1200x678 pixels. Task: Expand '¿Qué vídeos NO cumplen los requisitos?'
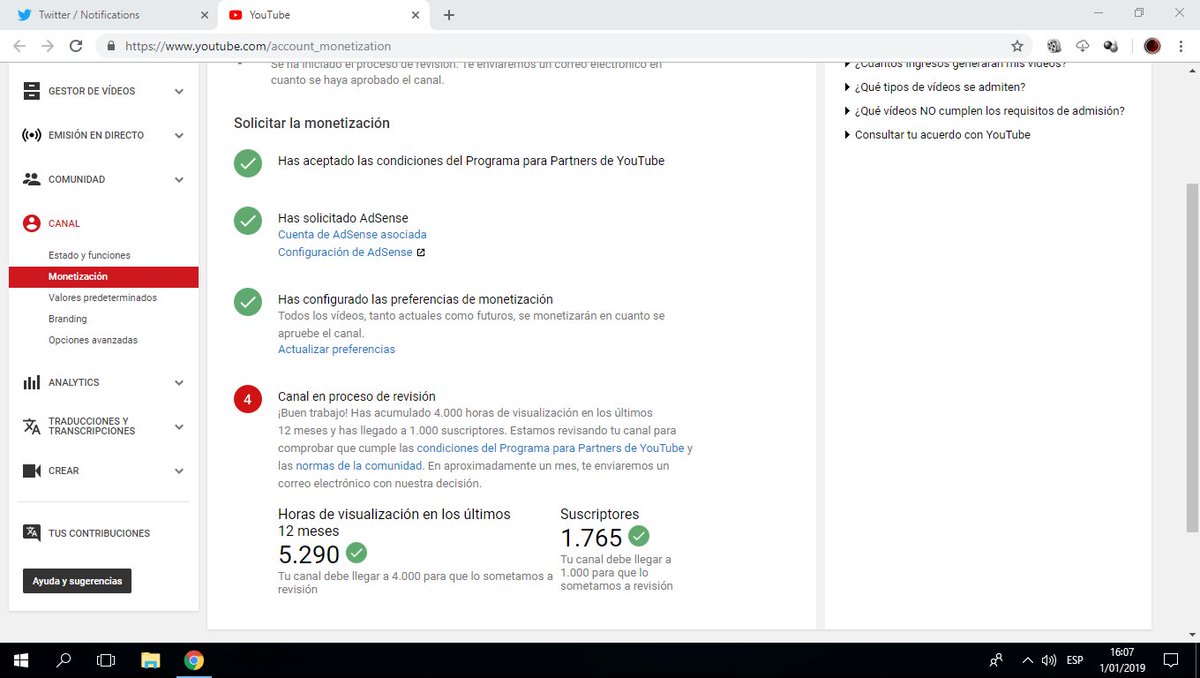click(x=985, y=111)
